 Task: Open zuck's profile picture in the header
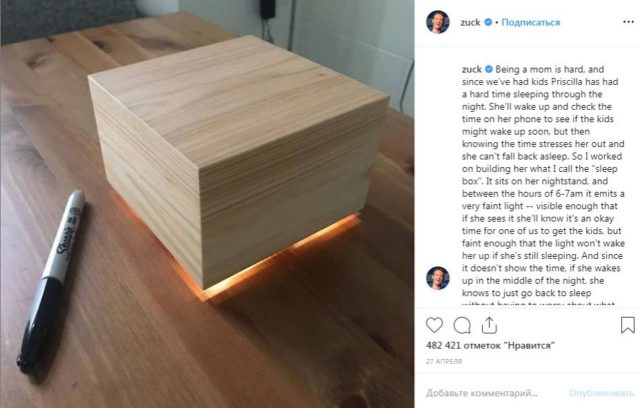point(438,22)
